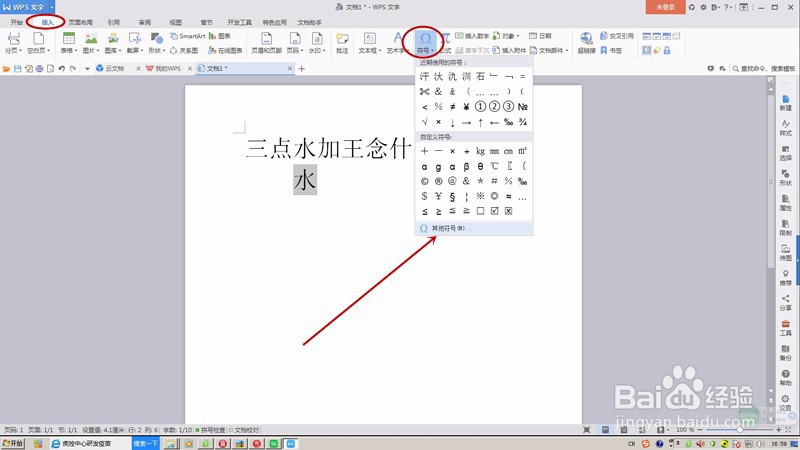Click the zoom slider handle in status bar
The image size is (800, 450).
coord(739,430)
